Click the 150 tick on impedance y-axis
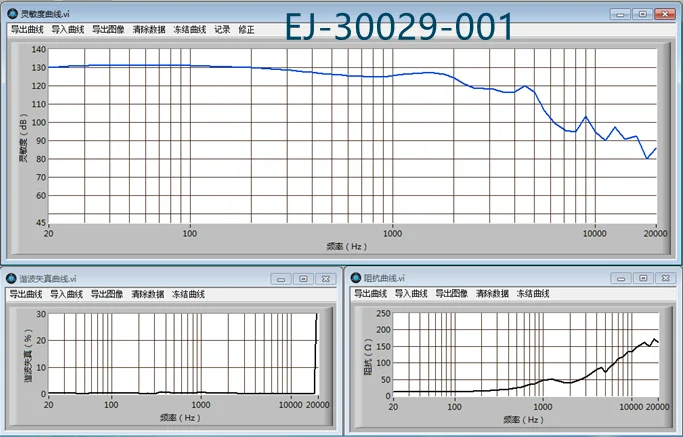 tap(383, 346)
